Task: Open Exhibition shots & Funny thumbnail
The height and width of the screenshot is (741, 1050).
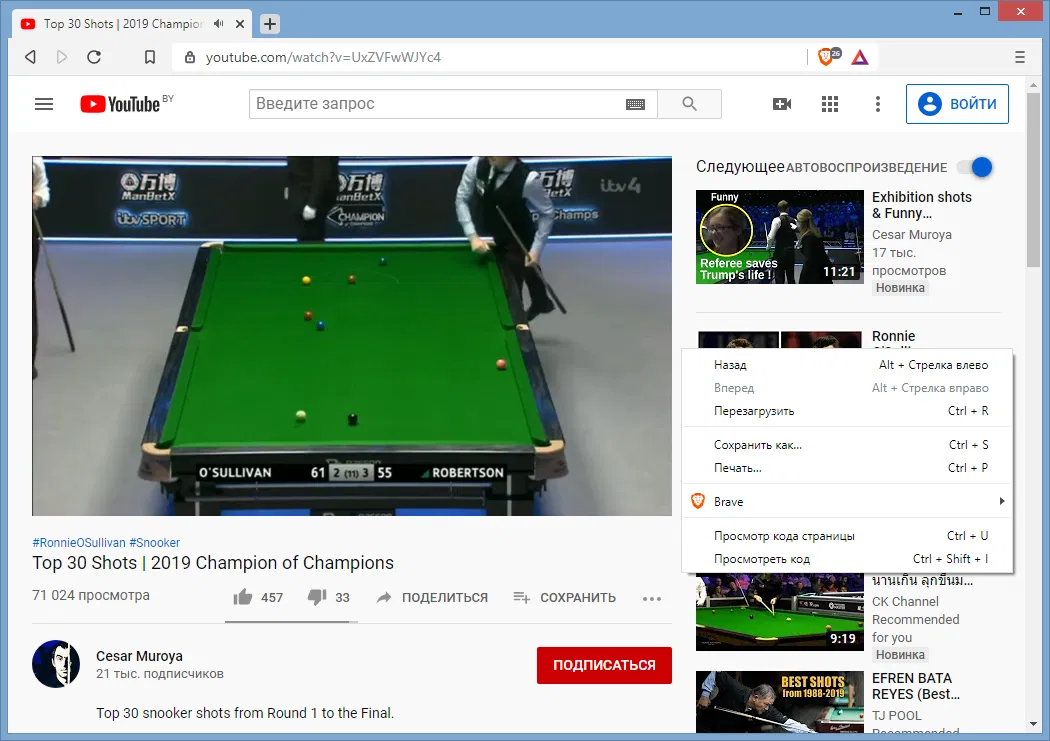Action: tap(779, 237)
